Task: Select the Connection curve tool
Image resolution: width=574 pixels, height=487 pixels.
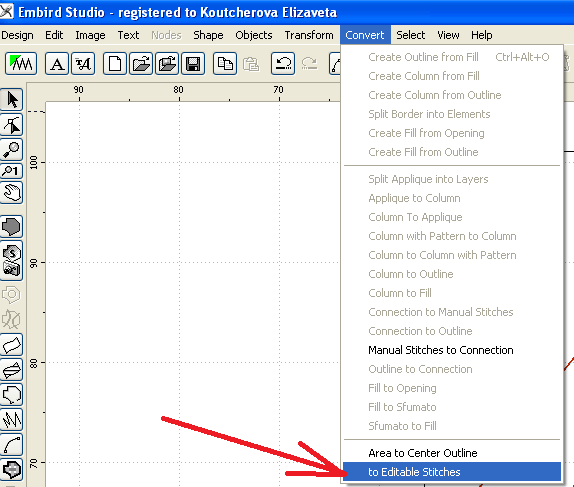Action: click(12, 444)
